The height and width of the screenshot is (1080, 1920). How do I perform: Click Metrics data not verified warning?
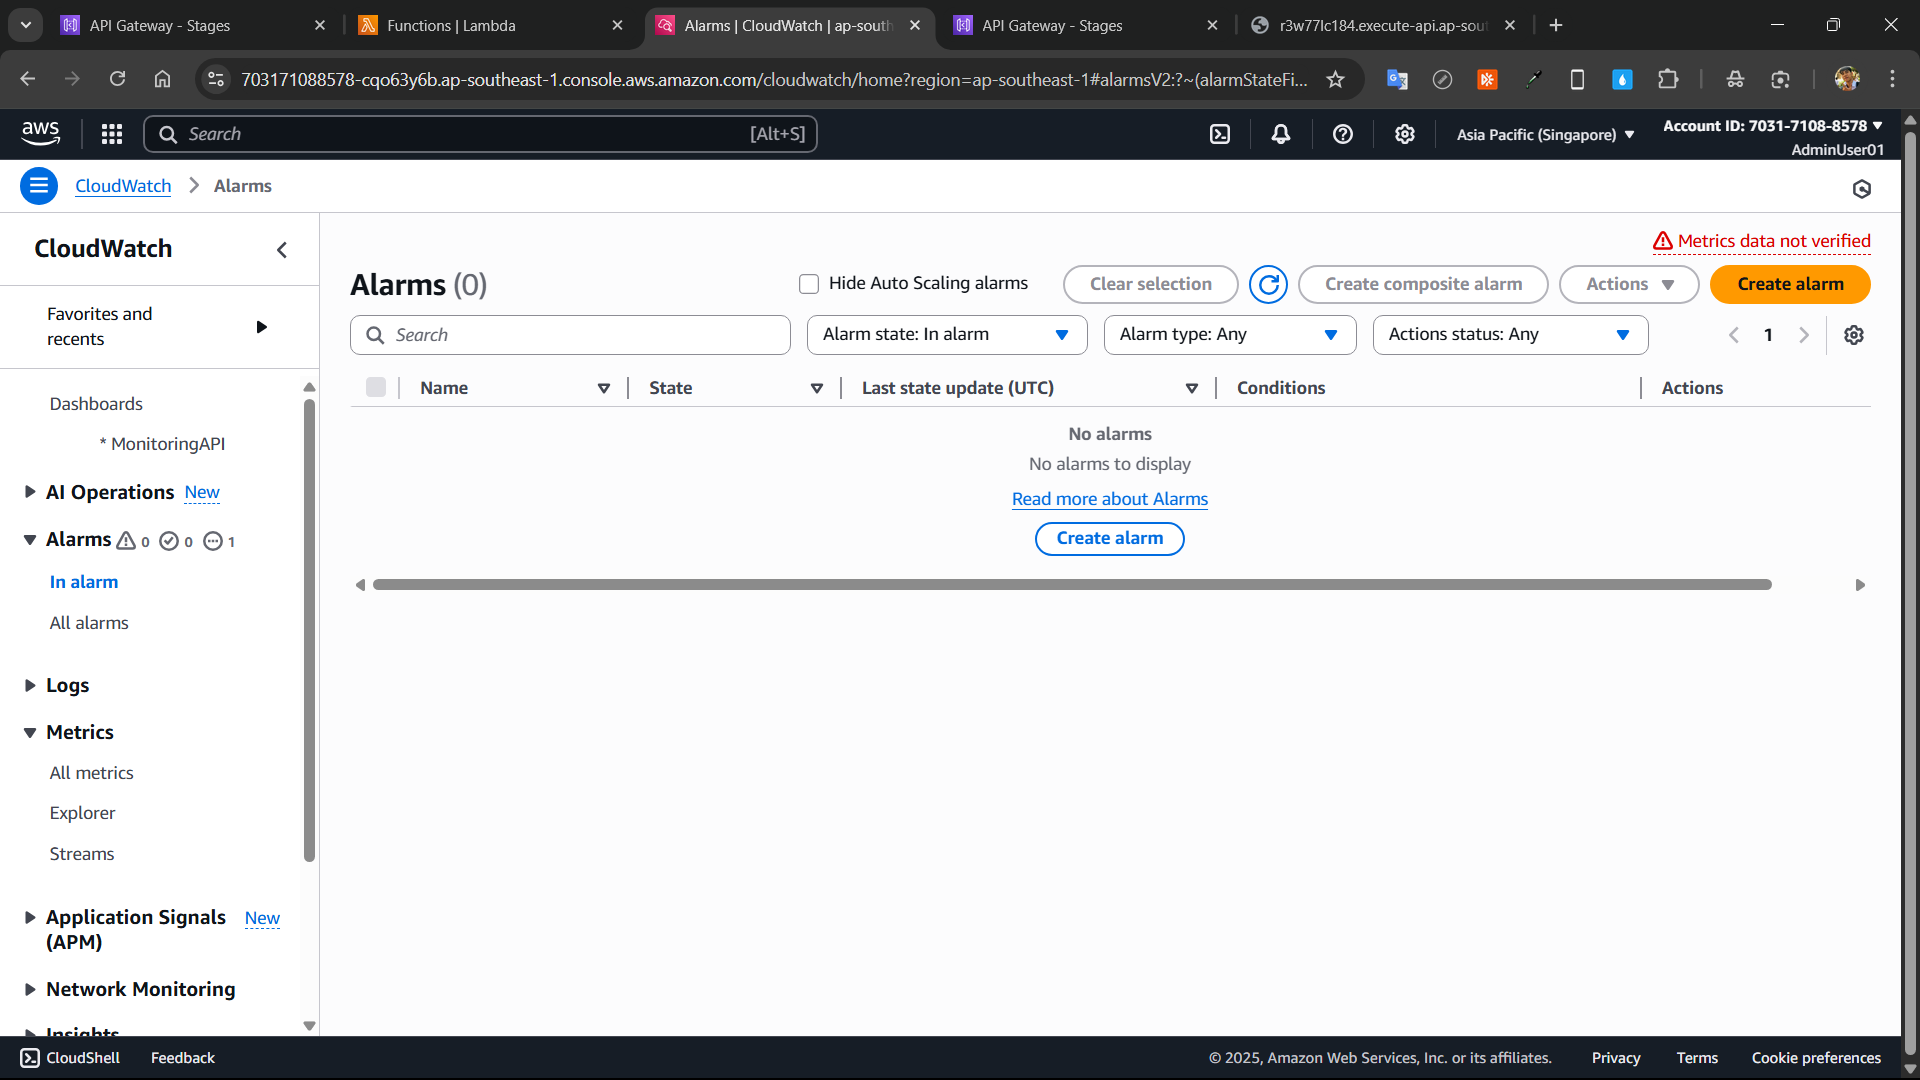coord(1762,241)
